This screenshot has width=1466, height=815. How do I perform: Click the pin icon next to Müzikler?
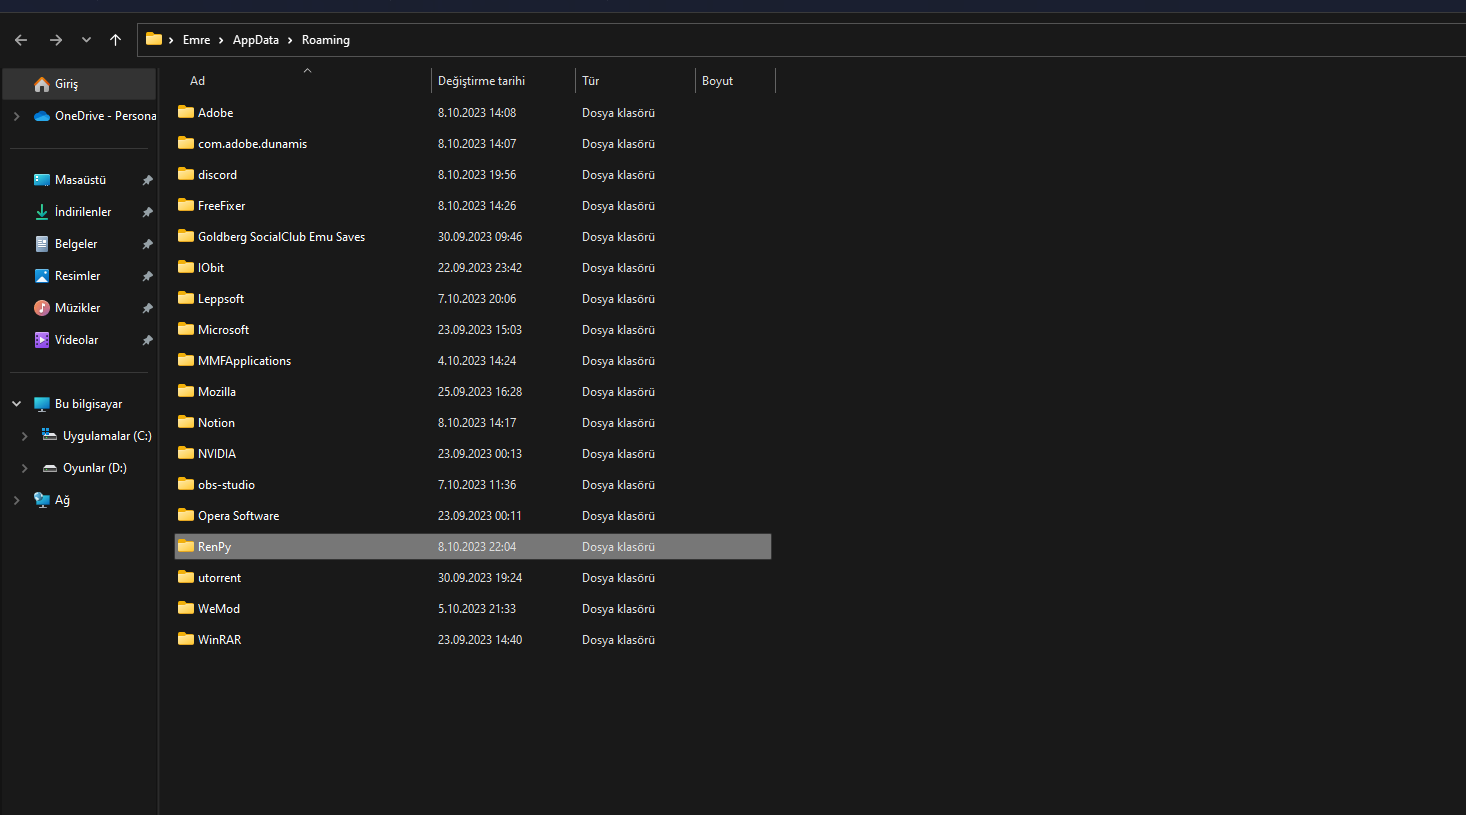147,308
